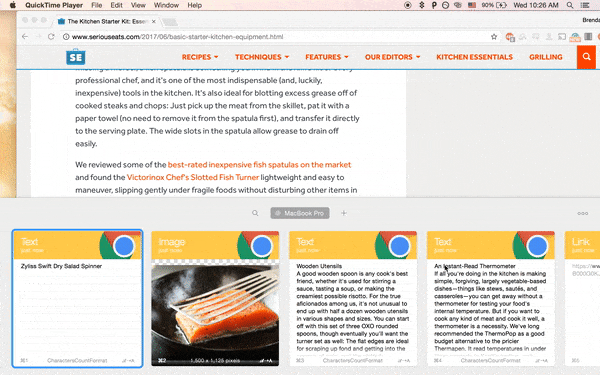Open the Paste three-dots more menu
The image size is (600, 375).
point(582,213)
